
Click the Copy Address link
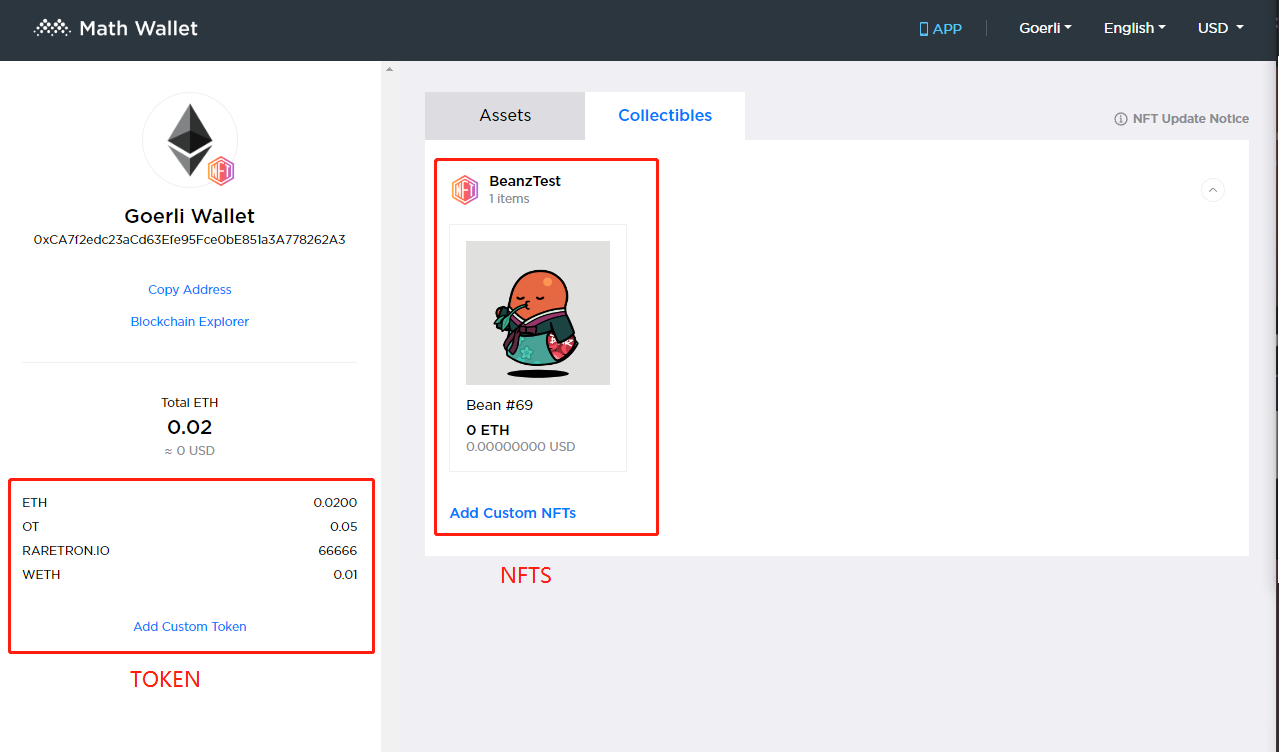pyautogui.click(x=190, y=290)
